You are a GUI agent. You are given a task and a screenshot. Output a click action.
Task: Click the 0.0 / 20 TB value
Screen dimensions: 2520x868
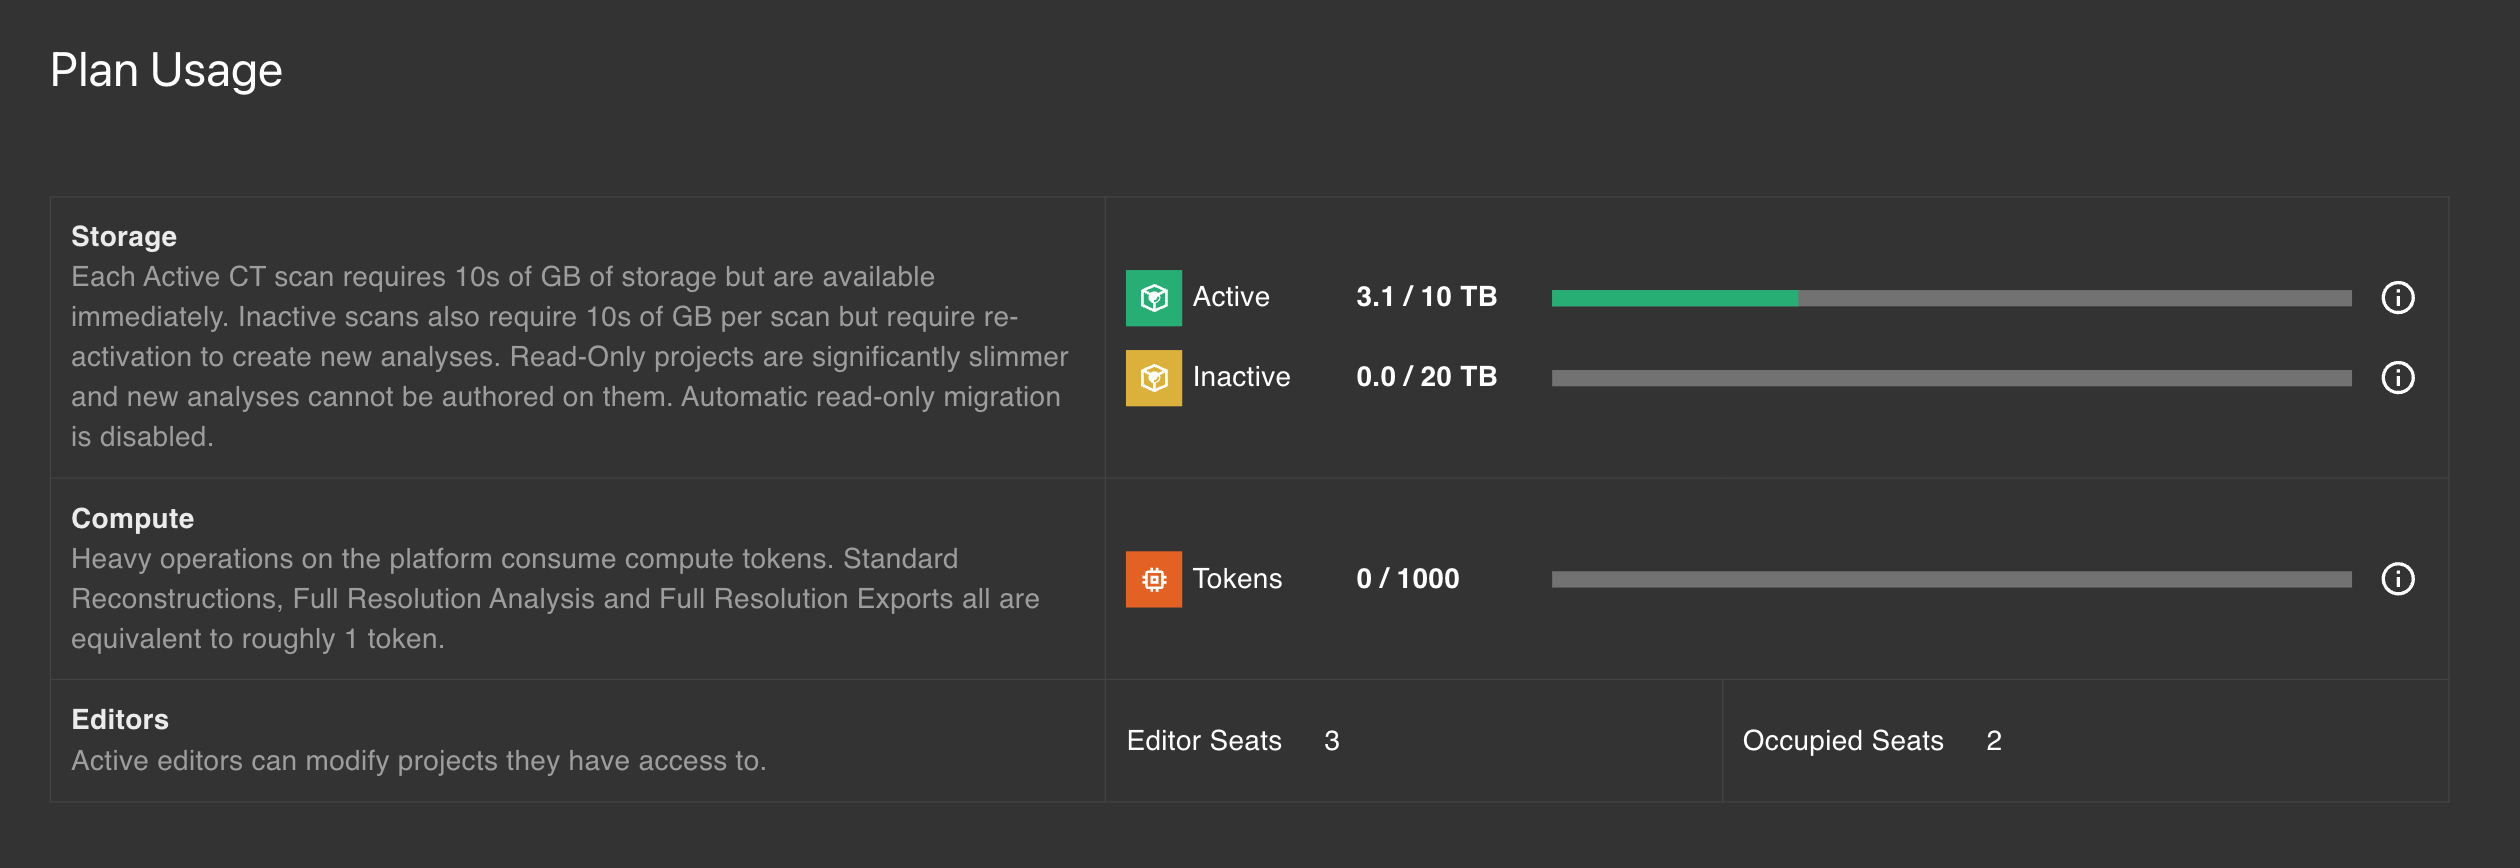coord(1425,377)
